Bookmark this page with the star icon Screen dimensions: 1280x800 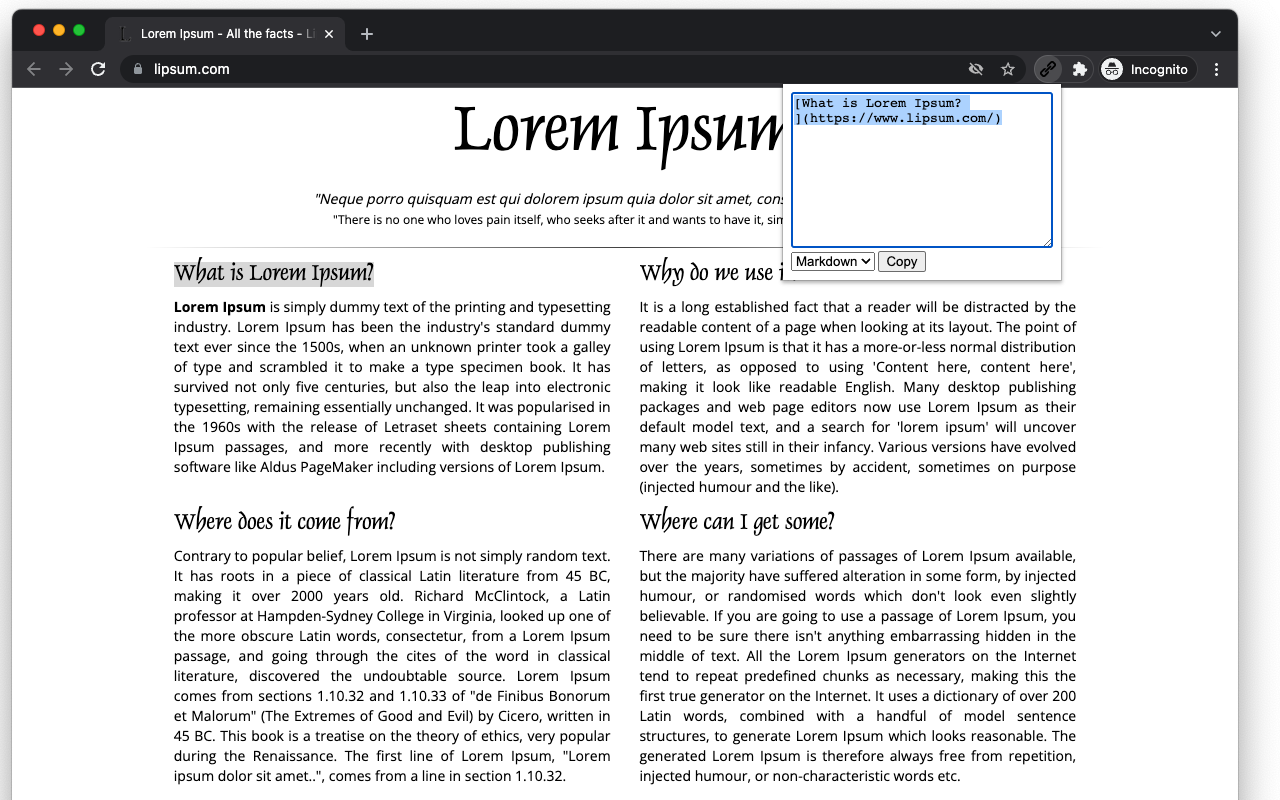click(1008, 69)
